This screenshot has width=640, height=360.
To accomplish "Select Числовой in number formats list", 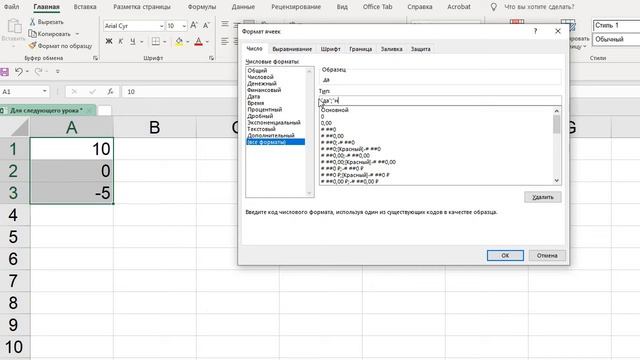I will 260,77.
